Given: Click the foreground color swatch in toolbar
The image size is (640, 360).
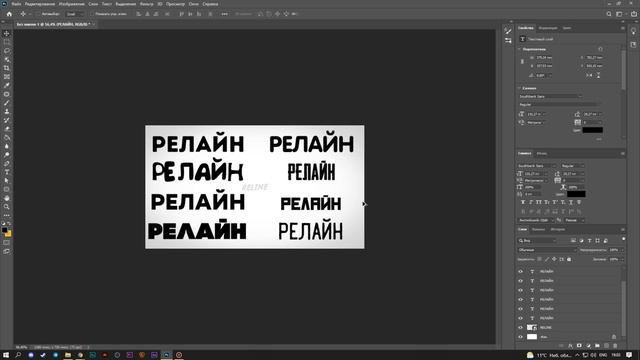Looking at the screenshot, I should [x=4, y=231].
